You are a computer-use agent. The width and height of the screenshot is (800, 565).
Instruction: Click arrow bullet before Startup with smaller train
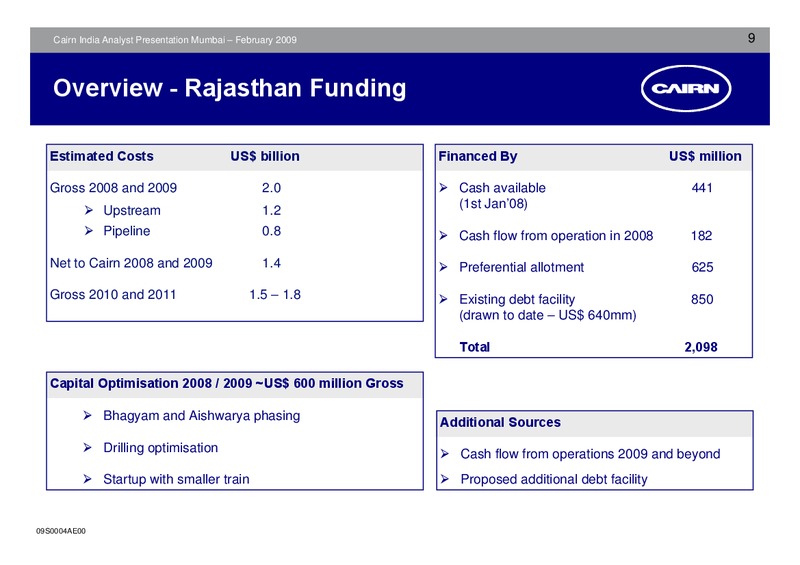88,479
